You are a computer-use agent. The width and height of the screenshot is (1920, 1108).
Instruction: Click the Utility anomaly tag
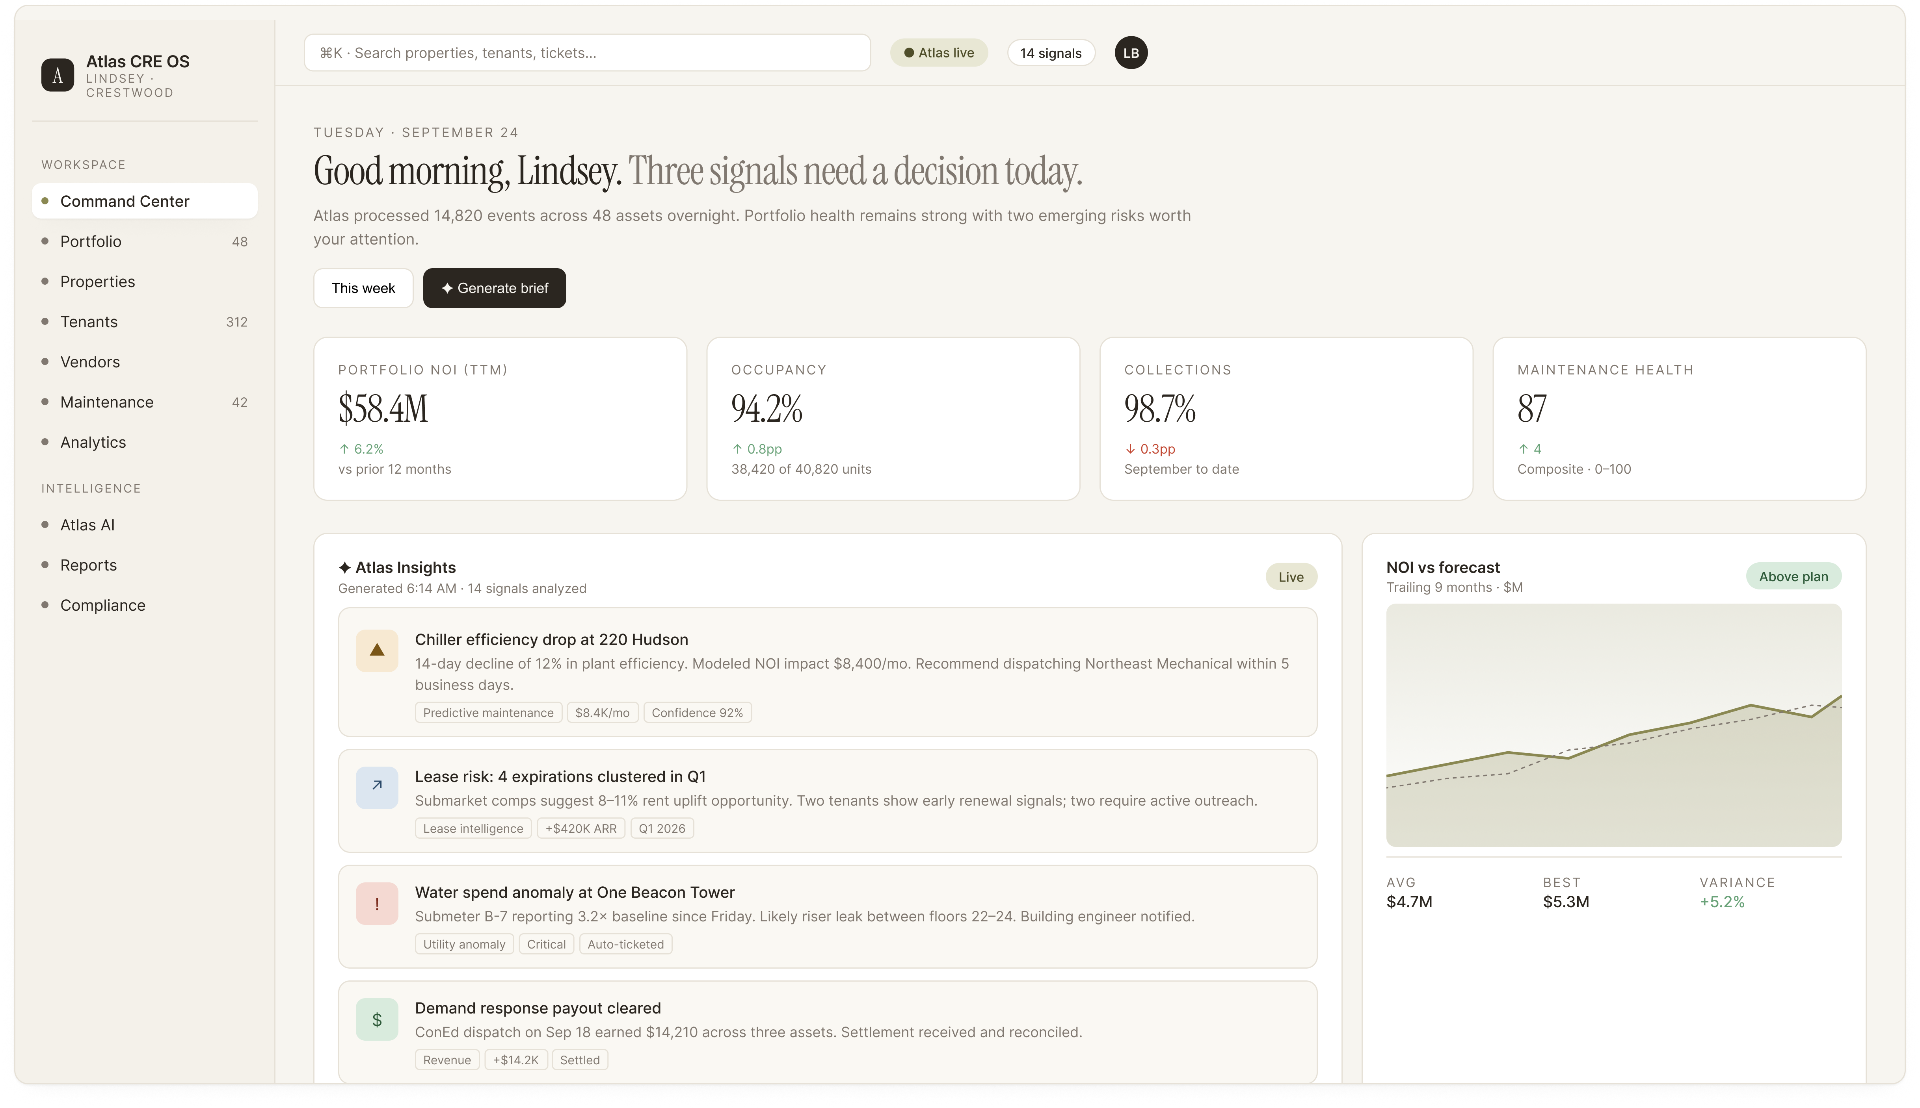464,945
